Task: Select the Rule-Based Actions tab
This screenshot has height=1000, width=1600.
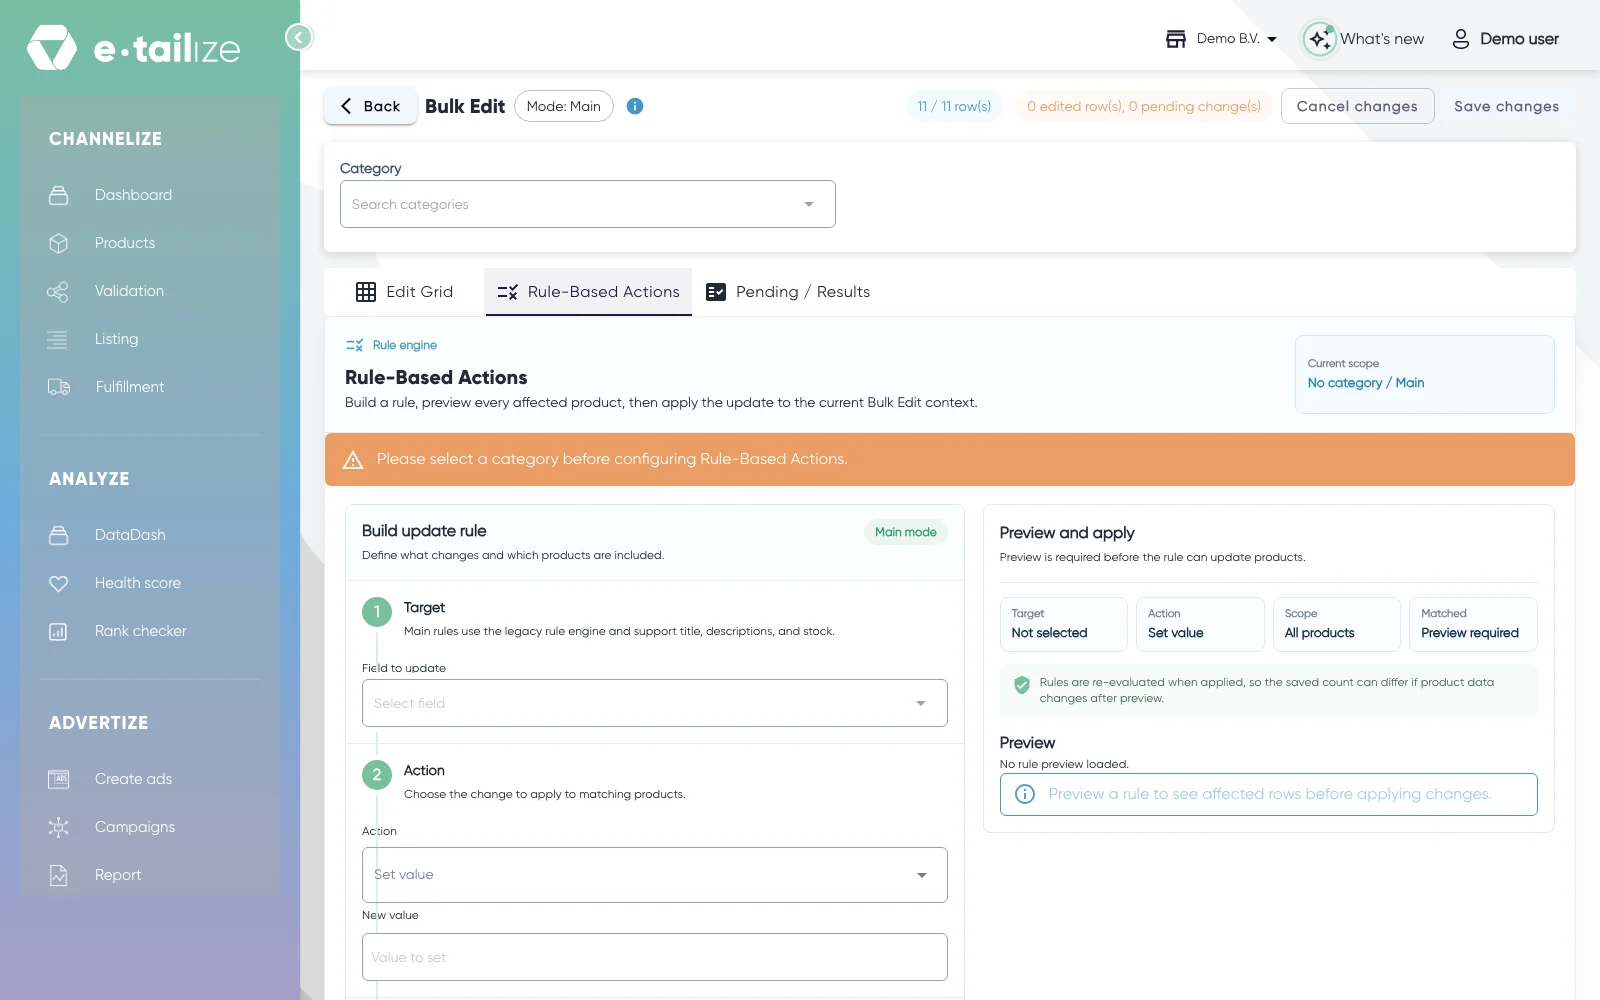Action: [588, 292]
